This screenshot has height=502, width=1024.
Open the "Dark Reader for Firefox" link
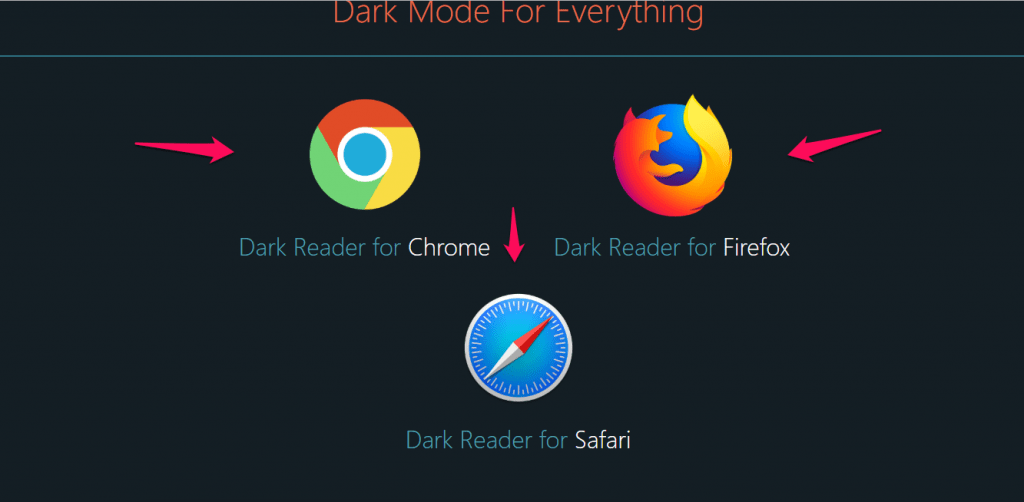(x=672, y=248)
